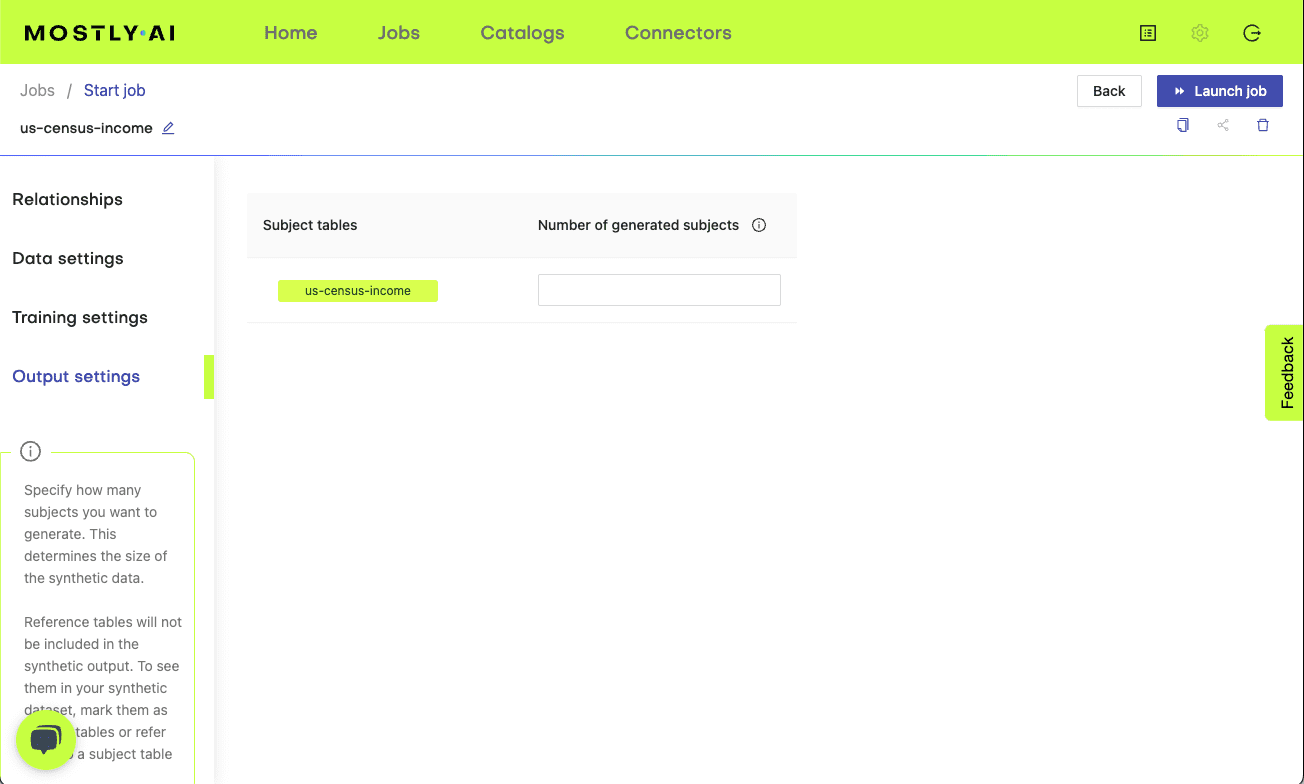Open the Catalogs menu

point(522,33)
